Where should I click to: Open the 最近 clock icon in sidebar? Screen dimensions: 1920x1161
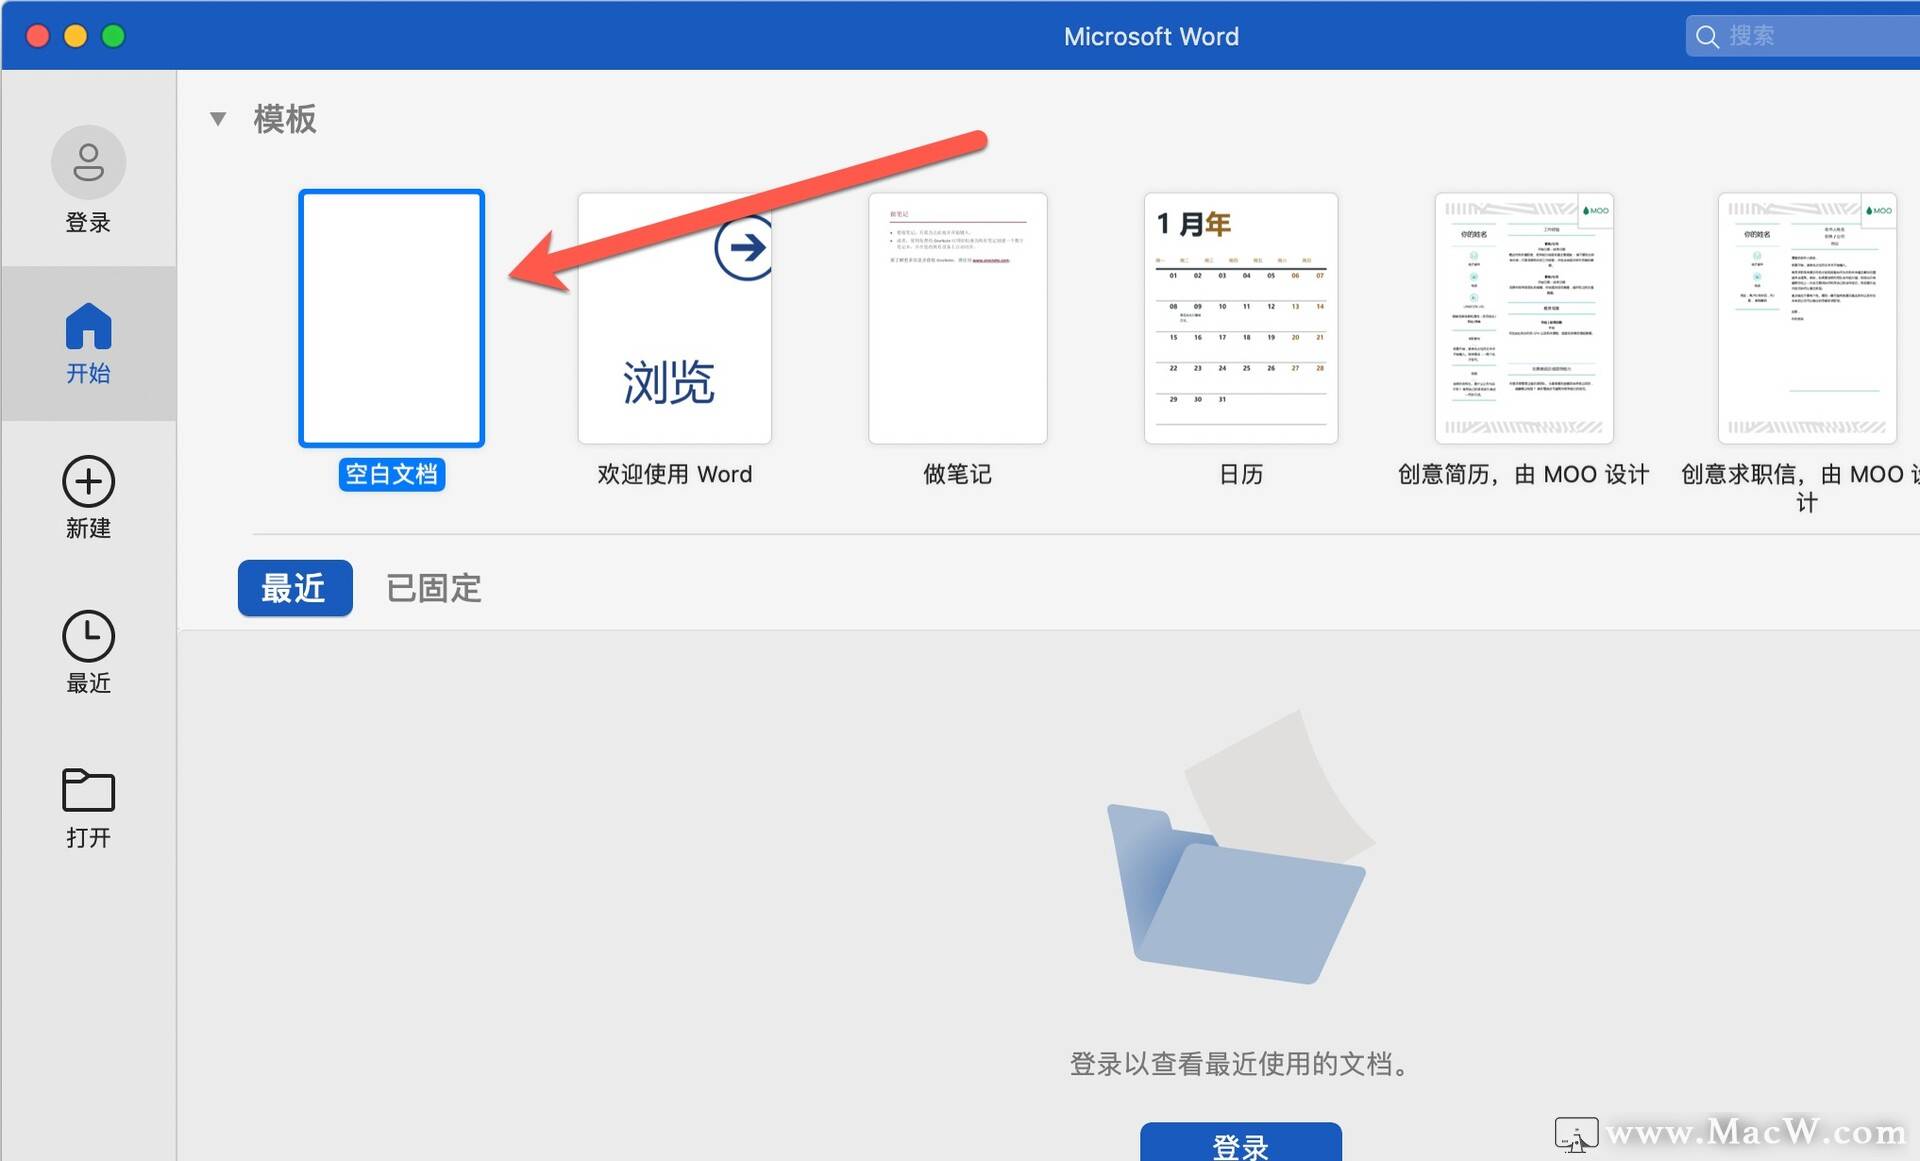pos(88,636)
